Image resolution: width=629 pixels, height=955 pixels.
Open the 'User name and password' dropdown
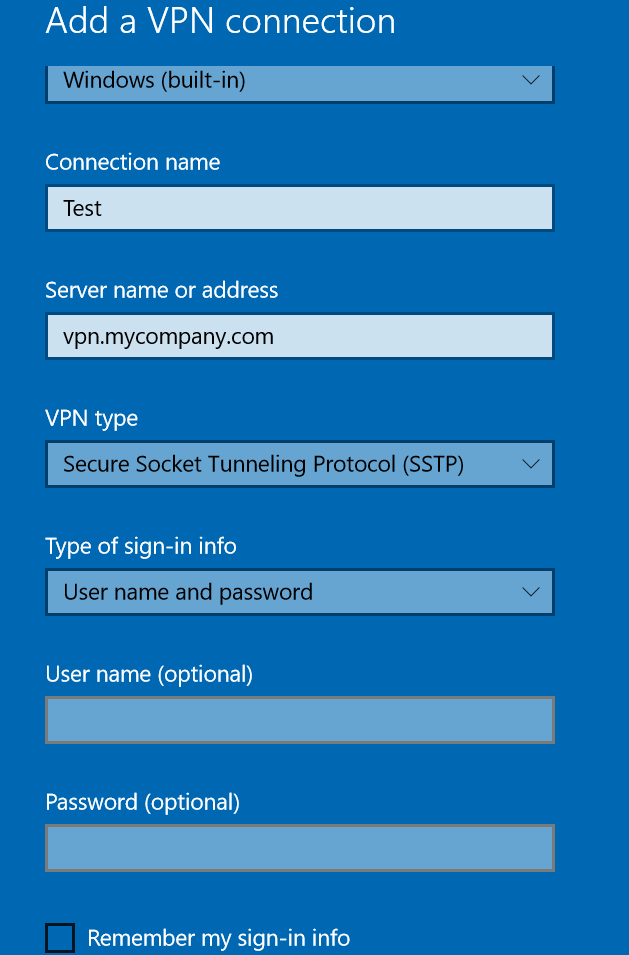coord(300,592)
